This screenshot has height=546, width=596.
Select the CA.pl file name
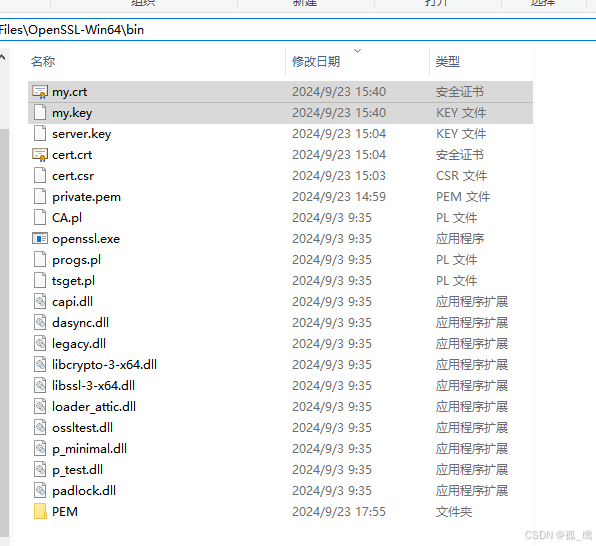(67, 218)
